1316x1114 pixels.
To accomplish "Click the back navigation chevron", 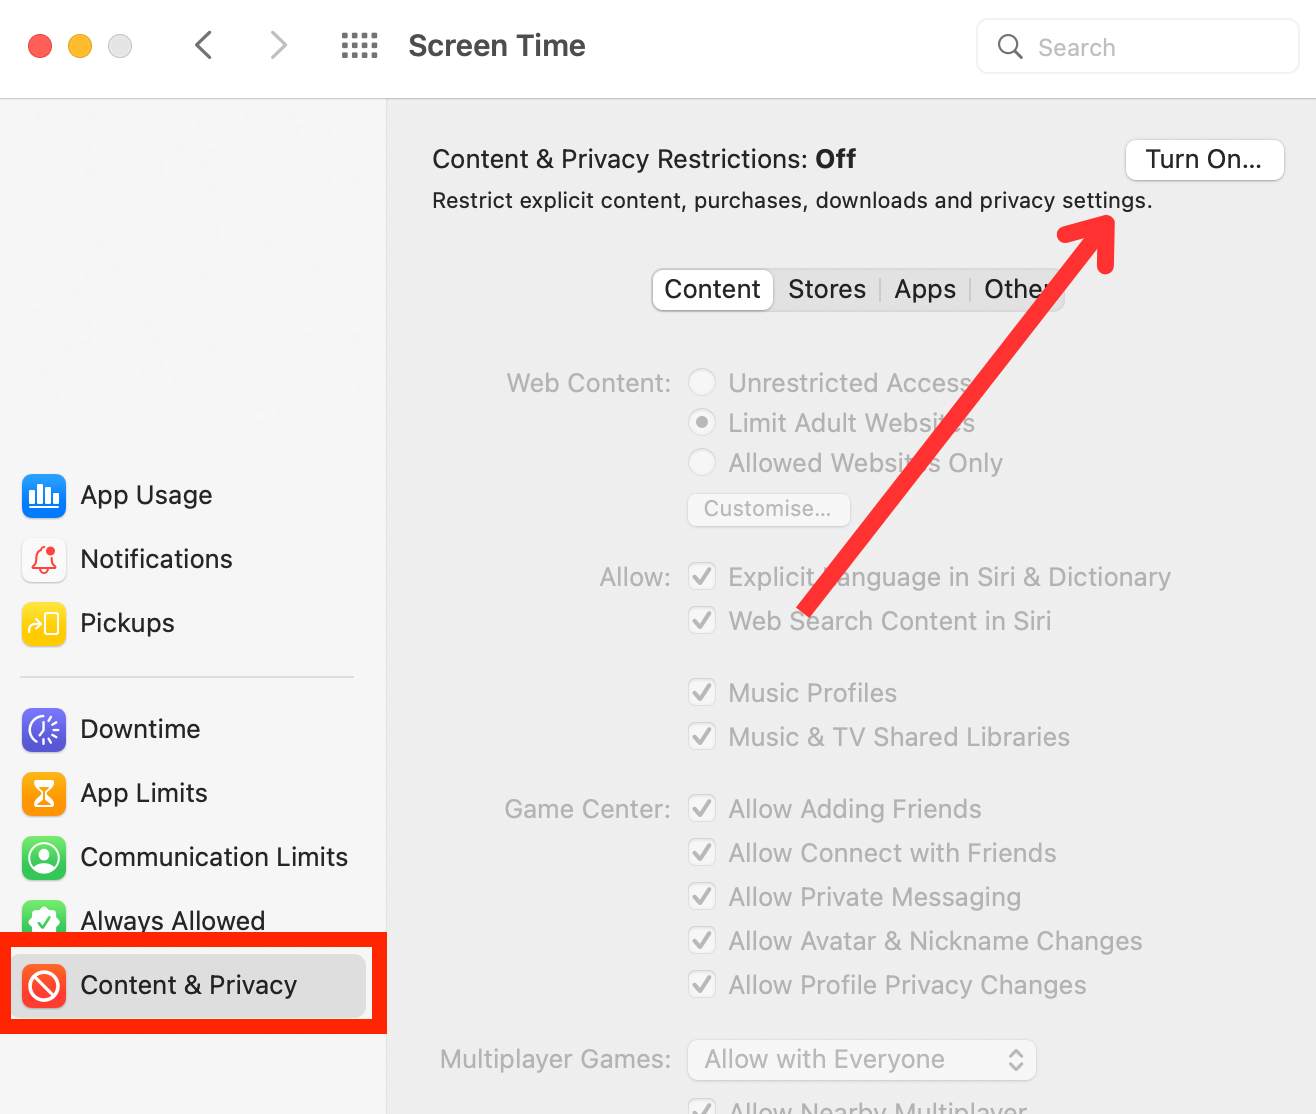I will (203, 45).
